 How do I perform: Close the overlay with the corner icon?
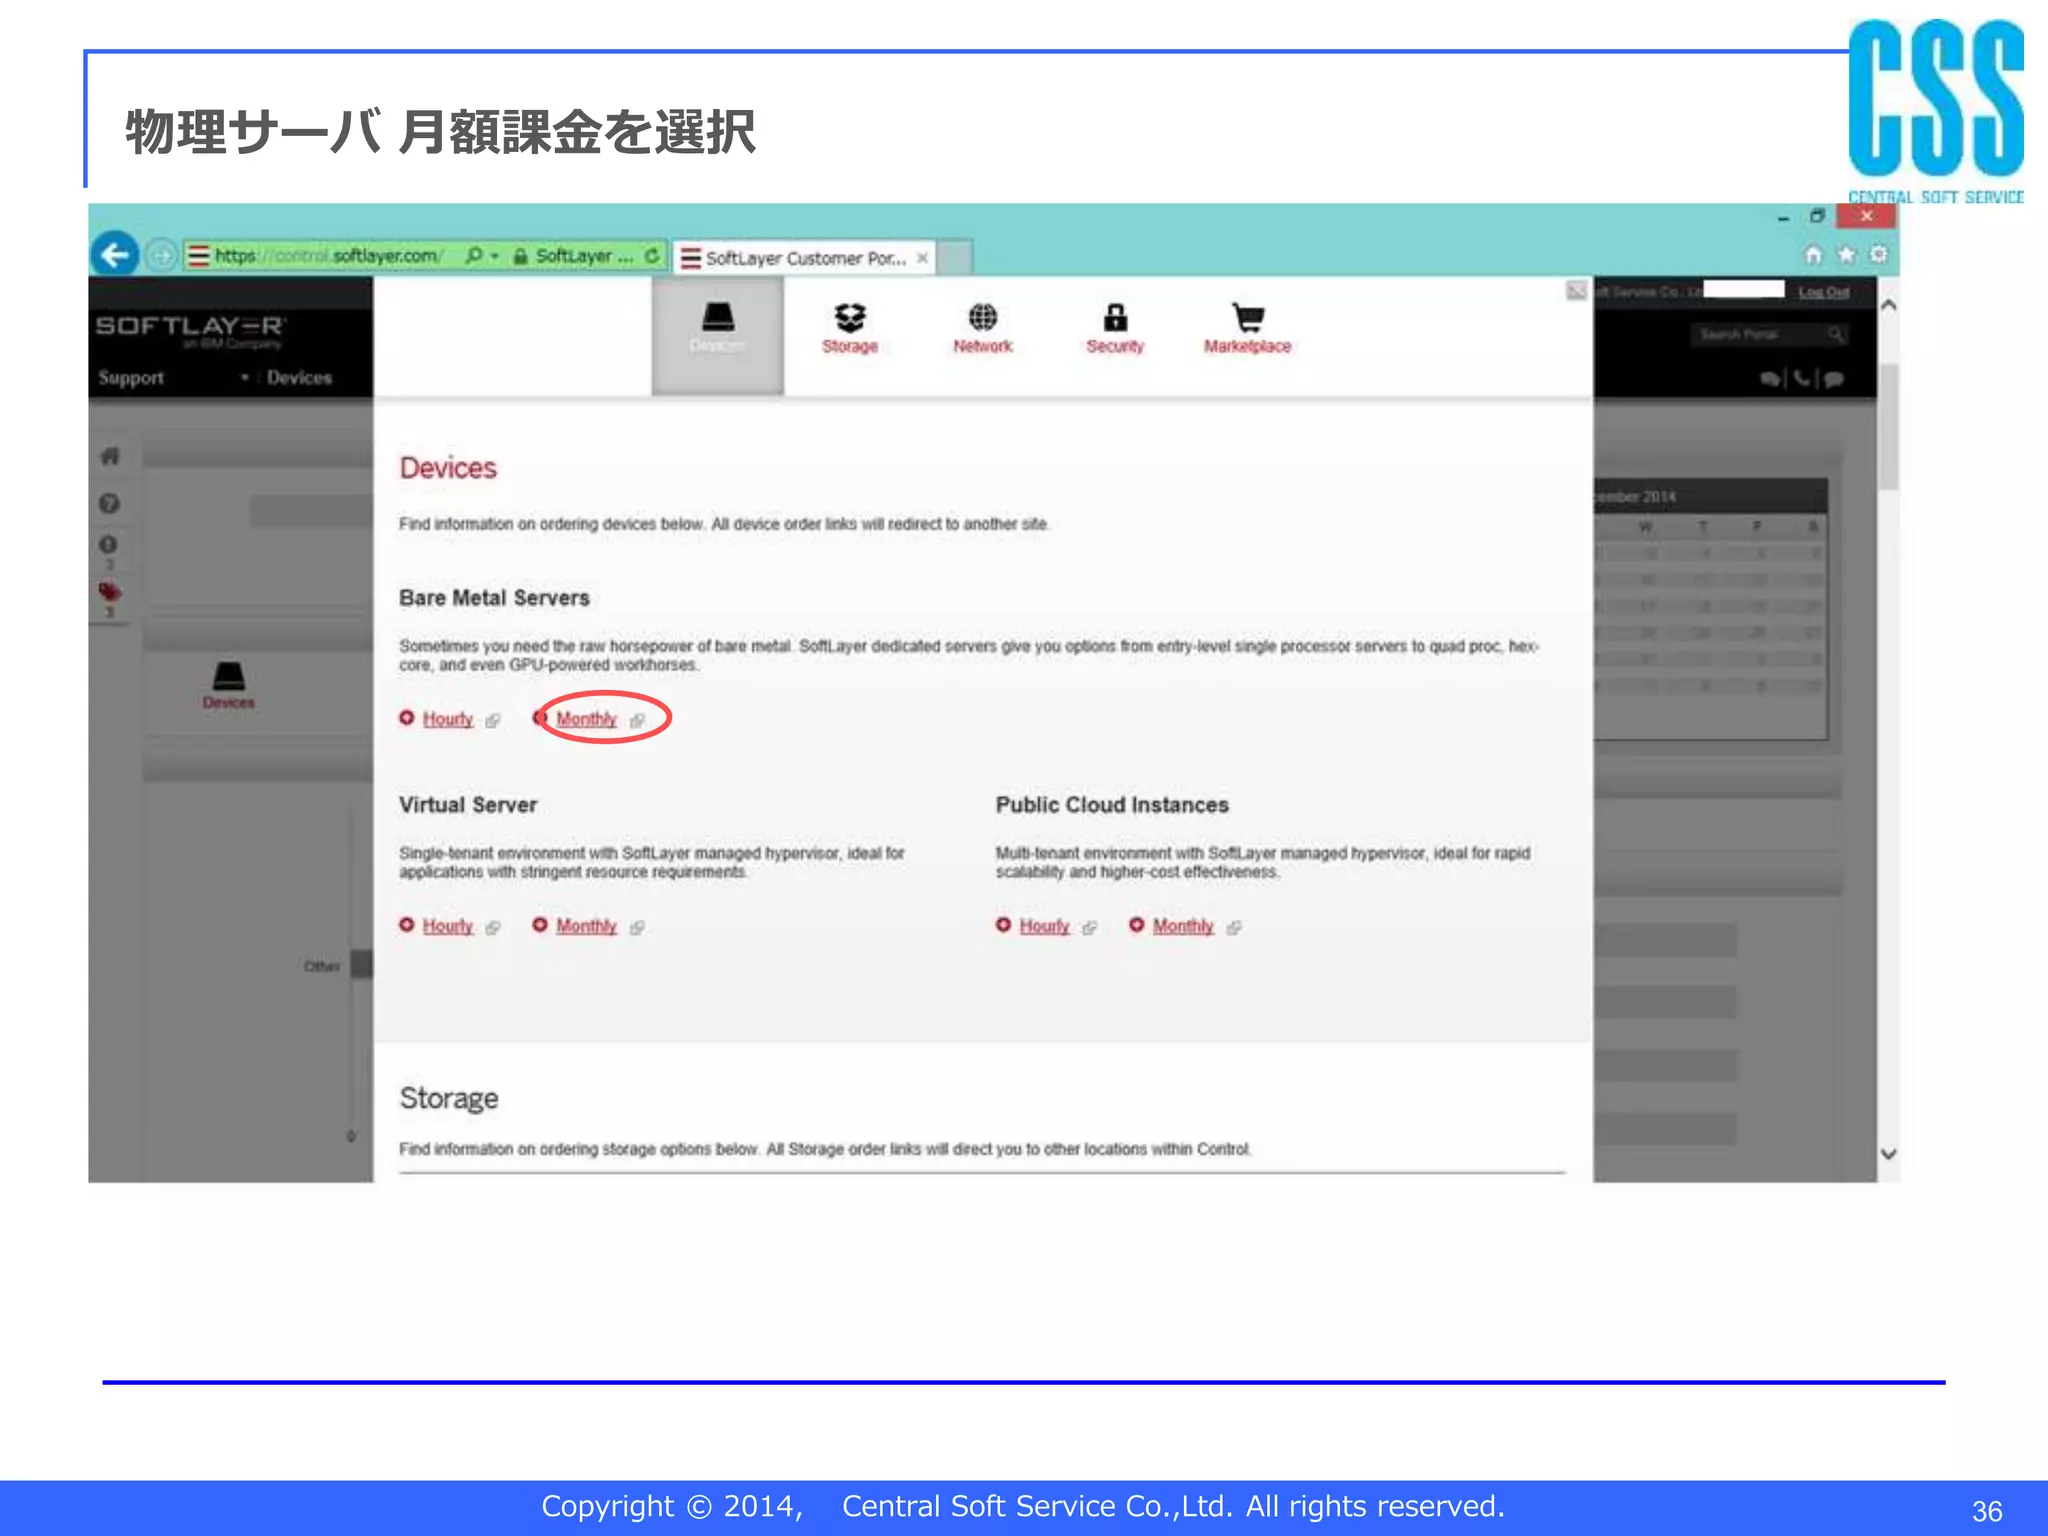[x=1576, y=291]
